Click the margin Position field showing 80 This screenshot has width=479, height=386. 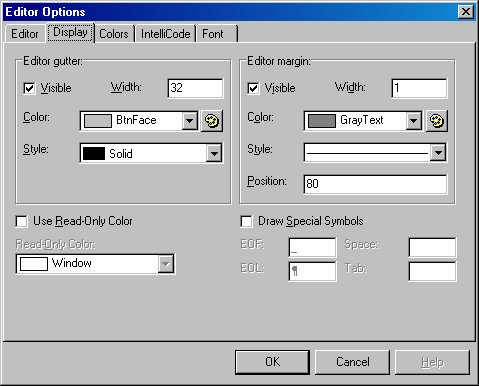375,184
